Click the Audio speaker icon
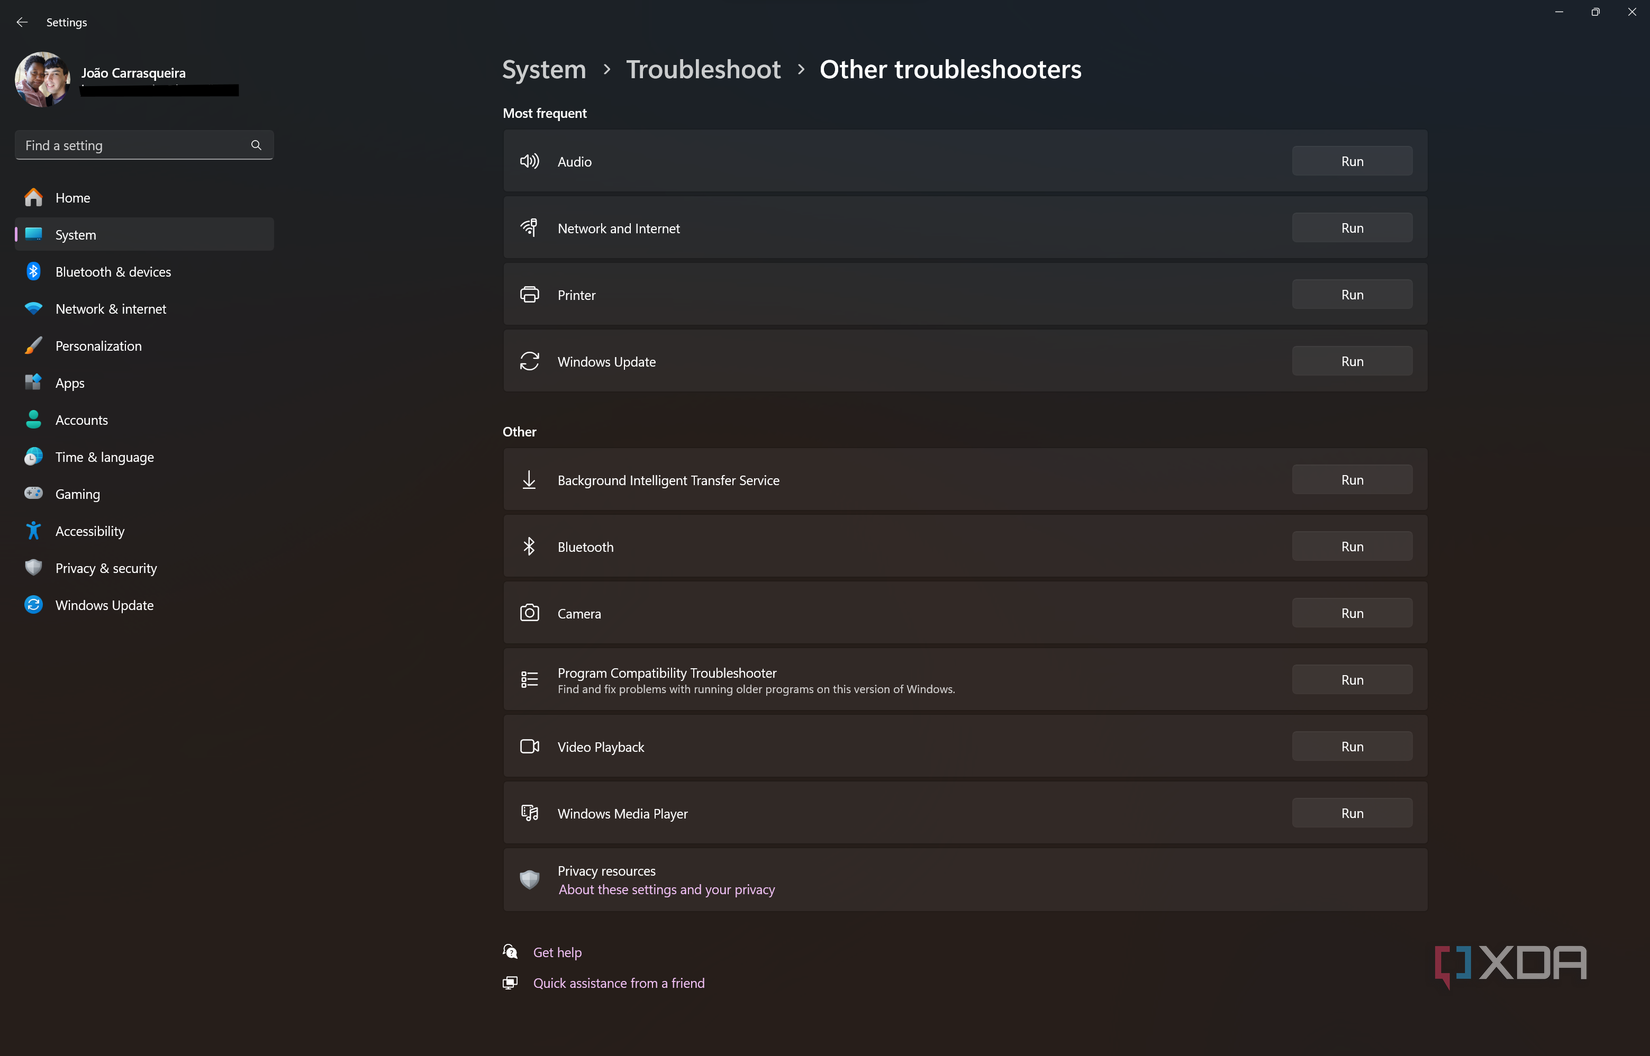 tap(530, 161)
